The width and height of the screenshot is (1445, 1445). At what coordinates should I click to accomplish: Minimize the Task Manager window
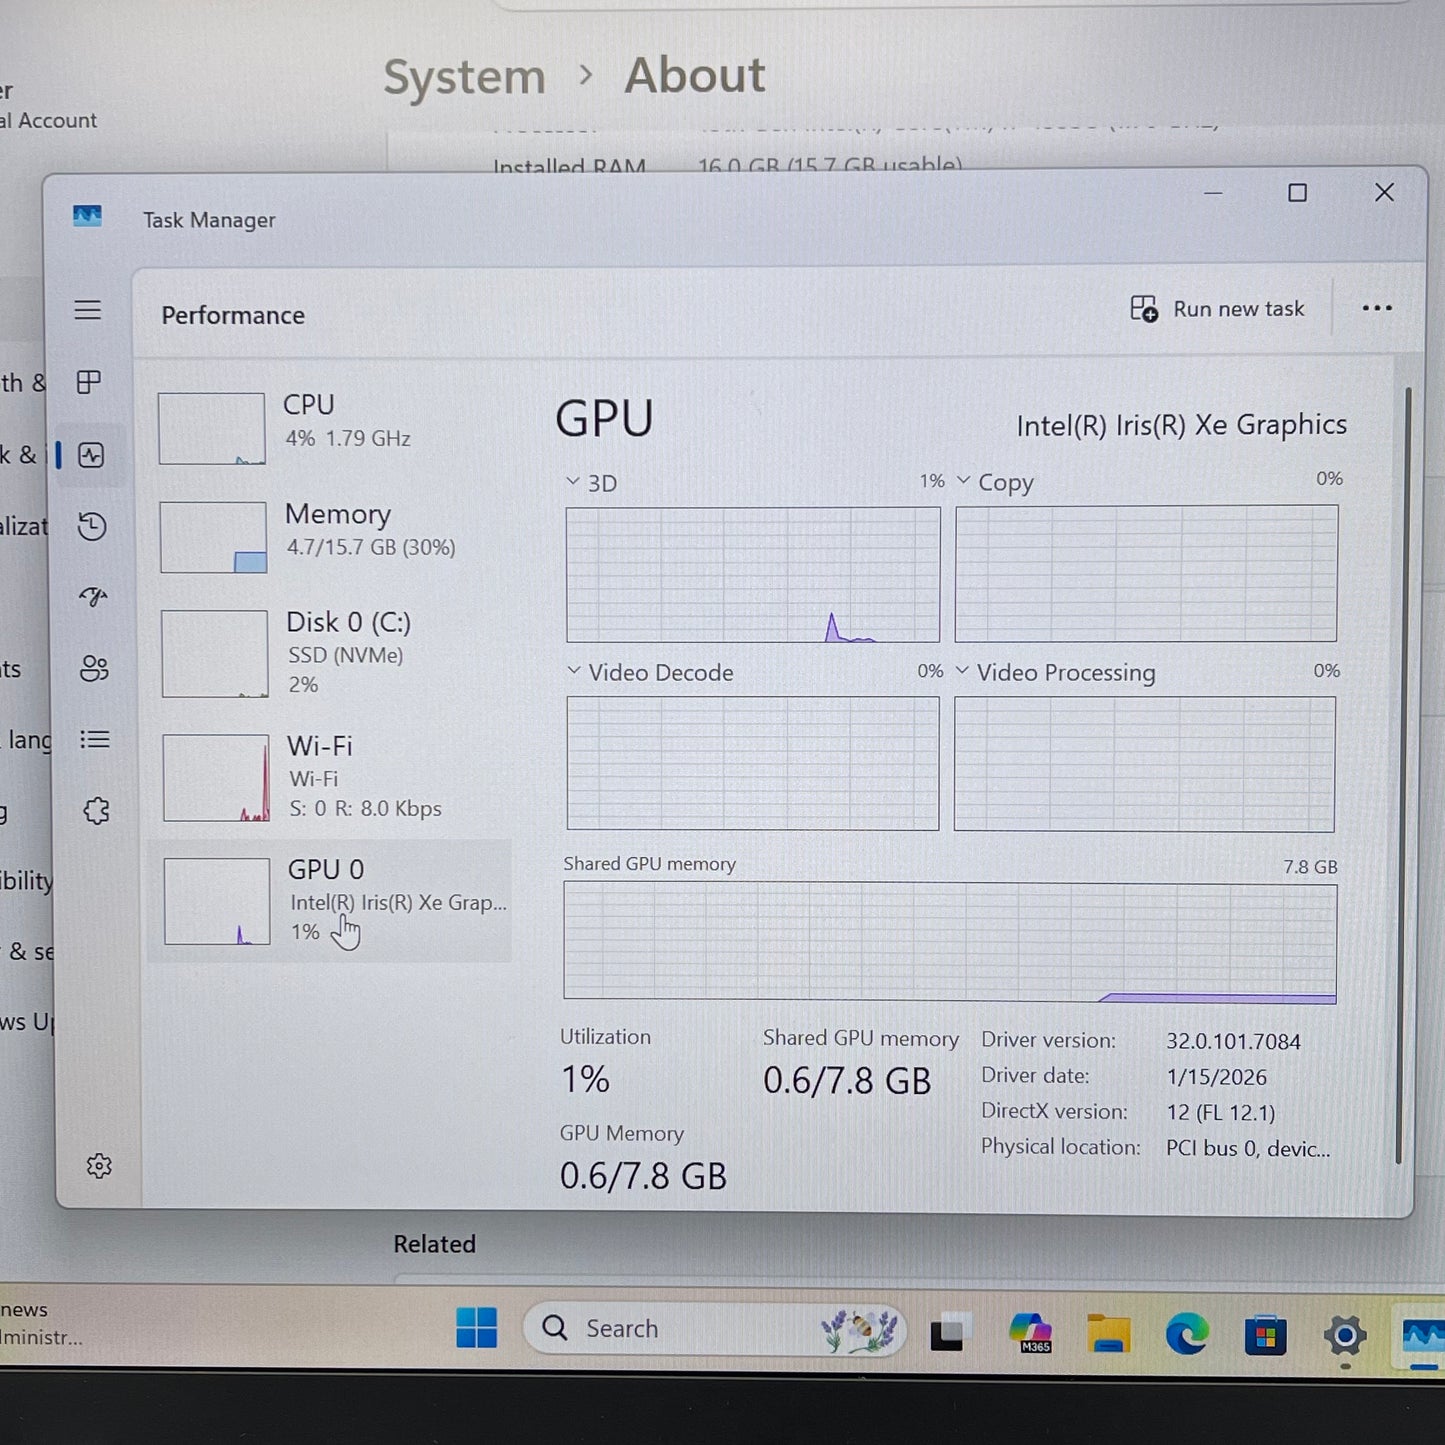coord(1213,192)
